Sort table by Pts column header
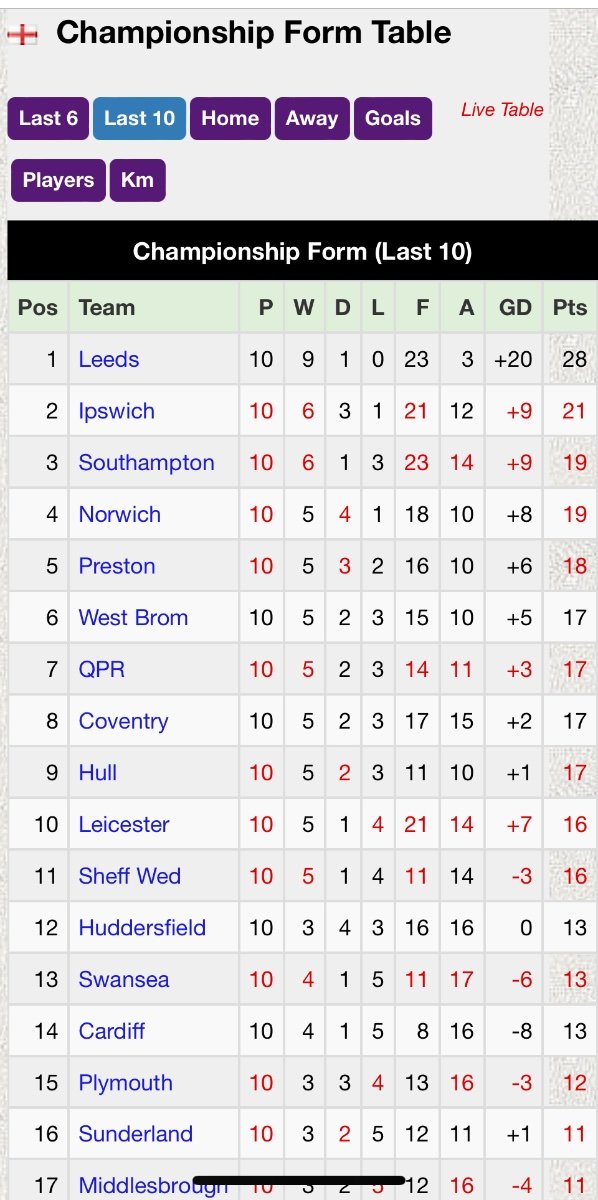This screenshot has height=1200, width=598. [x=570, y=307]
